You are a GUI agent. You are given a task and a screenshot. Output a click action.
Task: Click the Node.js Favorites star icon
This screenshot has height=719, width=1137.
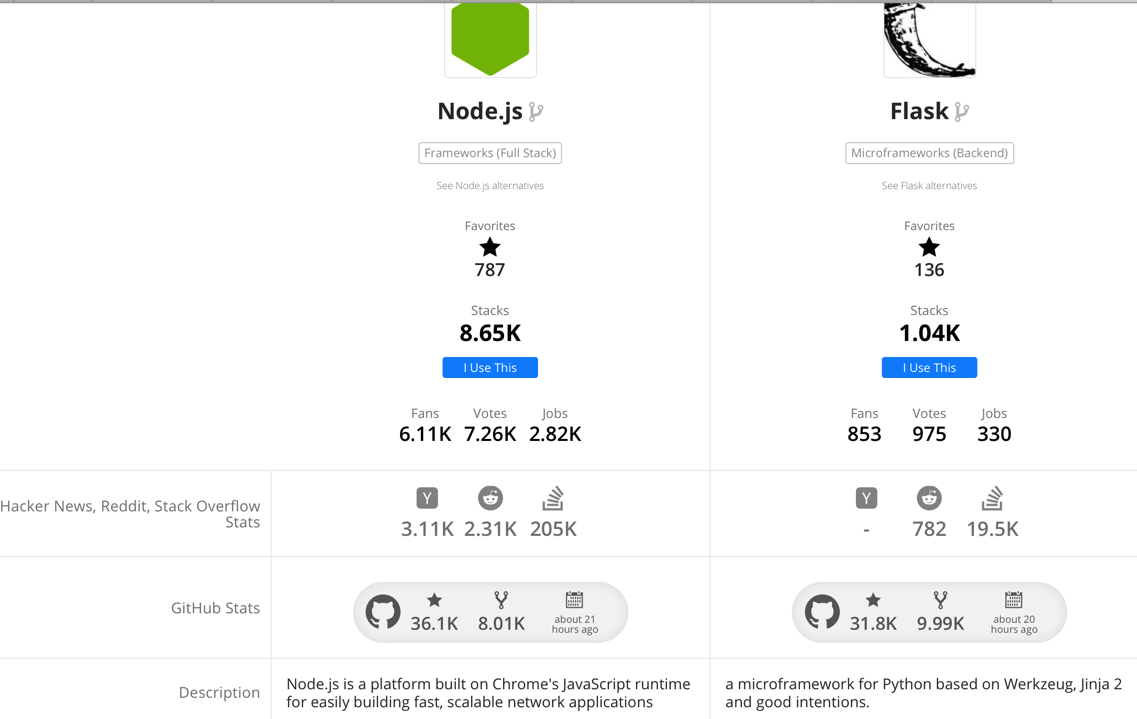pyautogui.click(x=490, y=247)
